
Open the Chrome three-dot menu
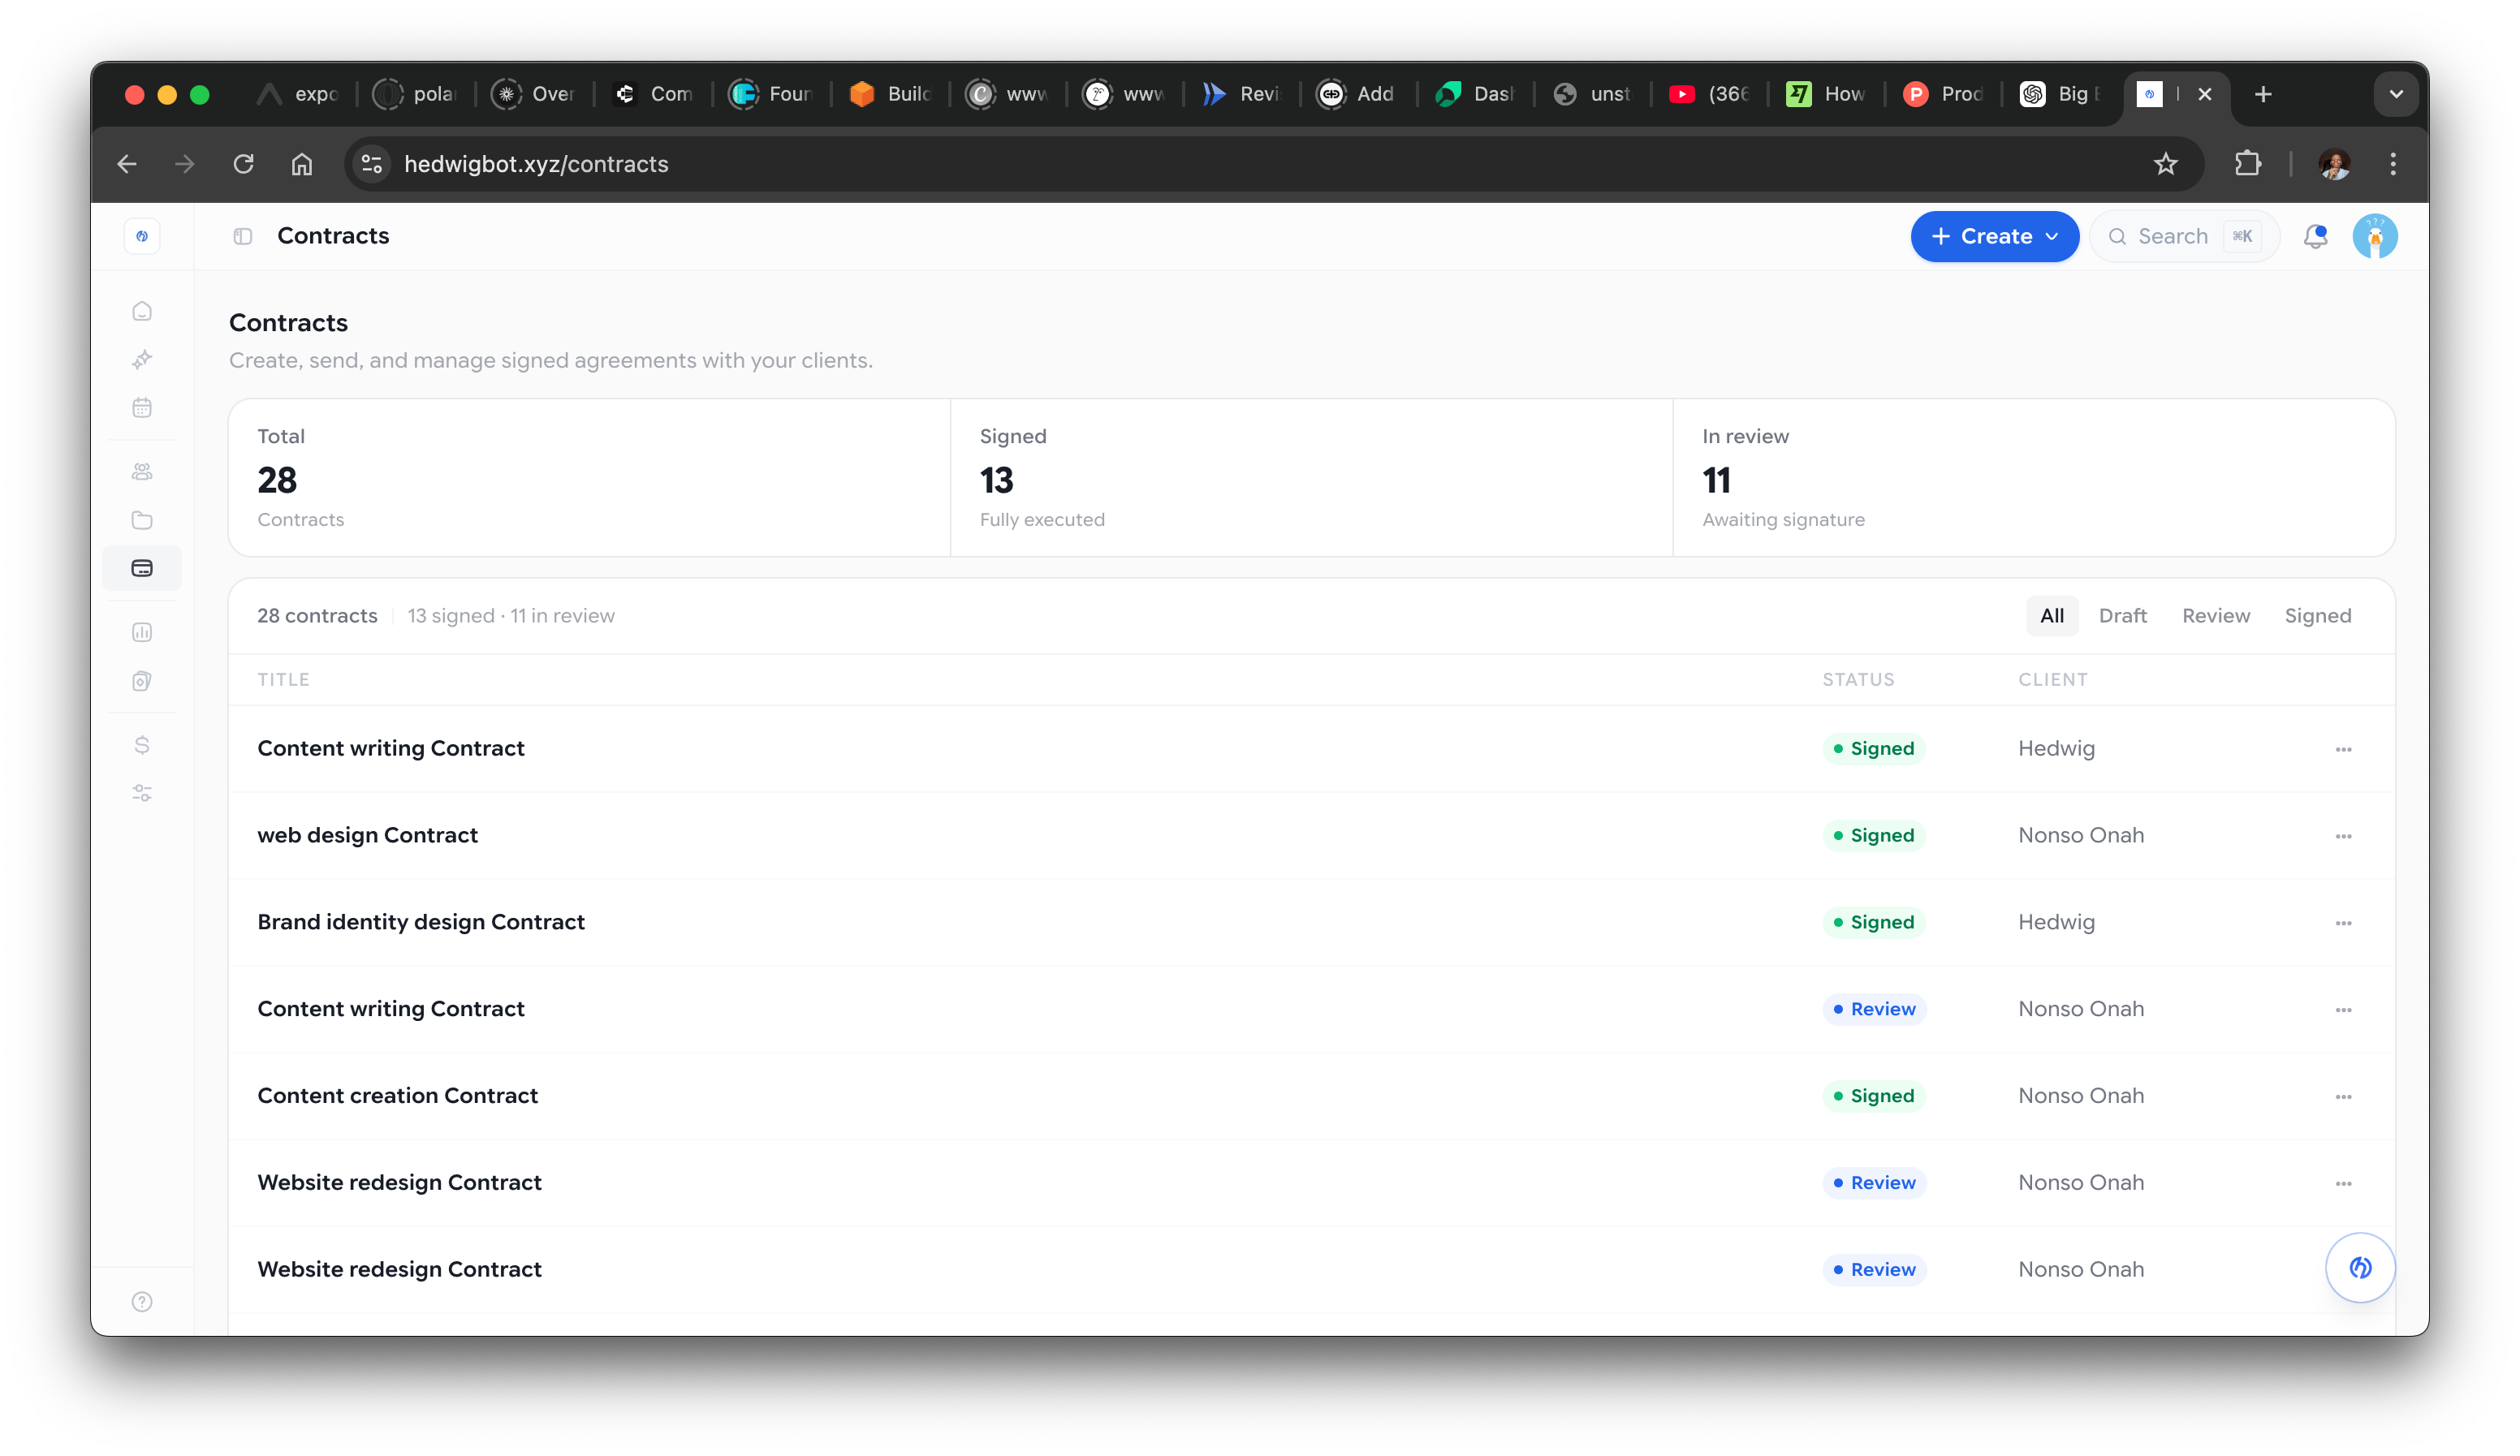pyautogui.click(x=2393, y=164)
